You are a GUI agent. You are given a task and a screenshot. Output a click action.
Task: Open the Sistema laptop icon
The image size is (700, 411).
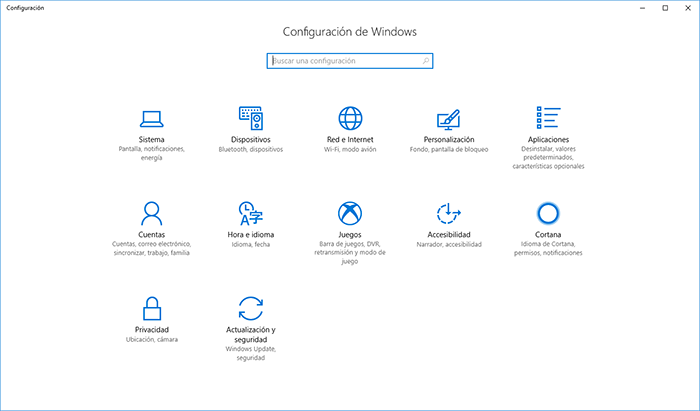(x=151, y=119)
